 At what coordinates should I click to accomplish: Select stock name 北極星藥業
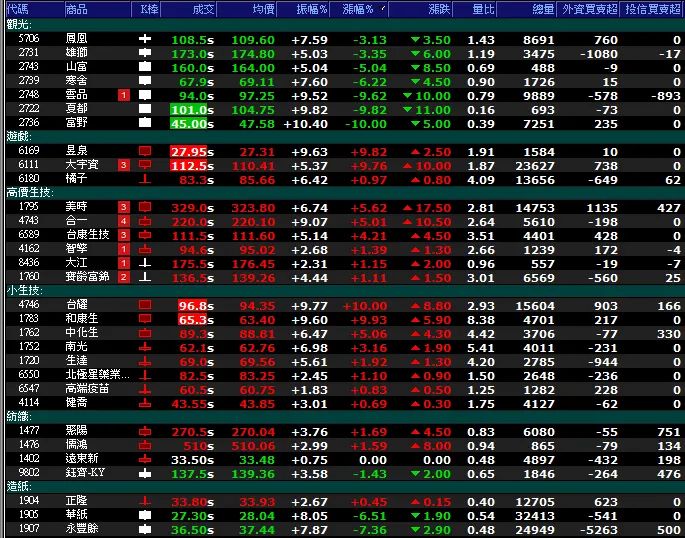(97, 375)
